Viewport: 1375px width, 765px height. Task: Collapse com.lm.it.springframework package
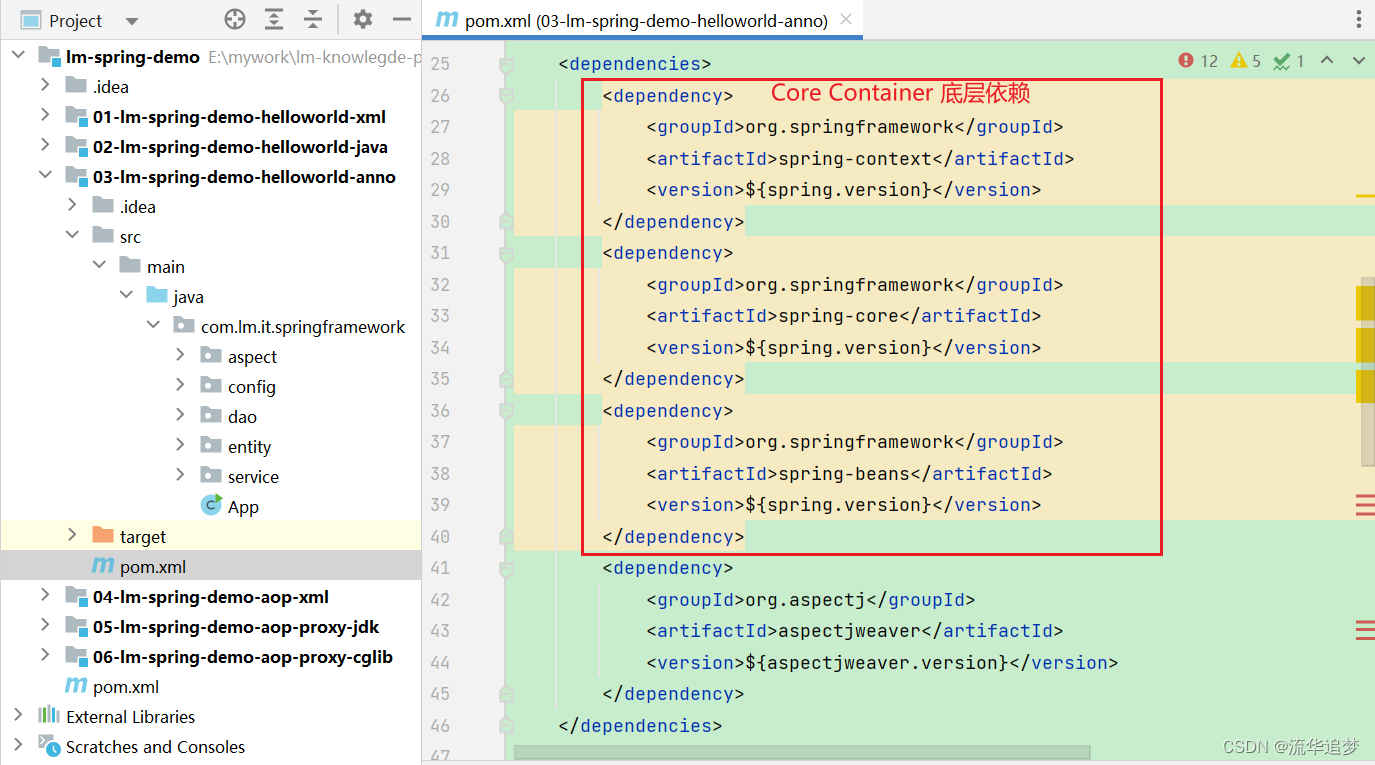[x=153, y=326]
